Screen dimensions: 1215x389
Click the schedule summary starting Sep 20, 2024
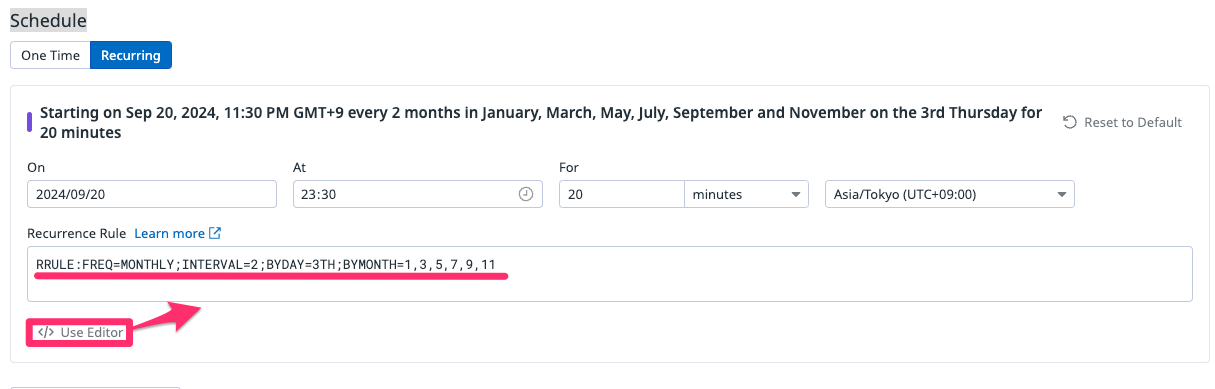pyautogui.click(x=541, y=122)
